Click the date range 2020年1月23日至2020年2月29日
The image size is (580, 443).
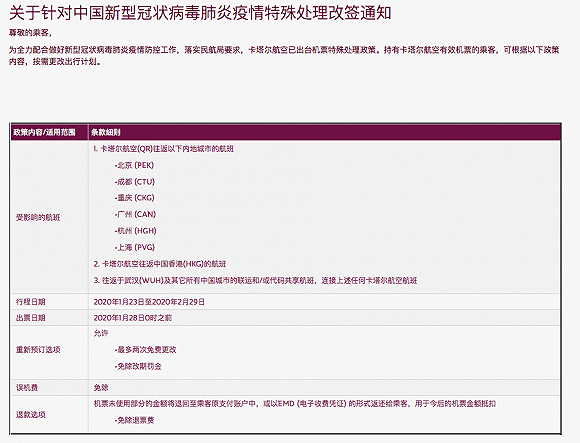149,302
